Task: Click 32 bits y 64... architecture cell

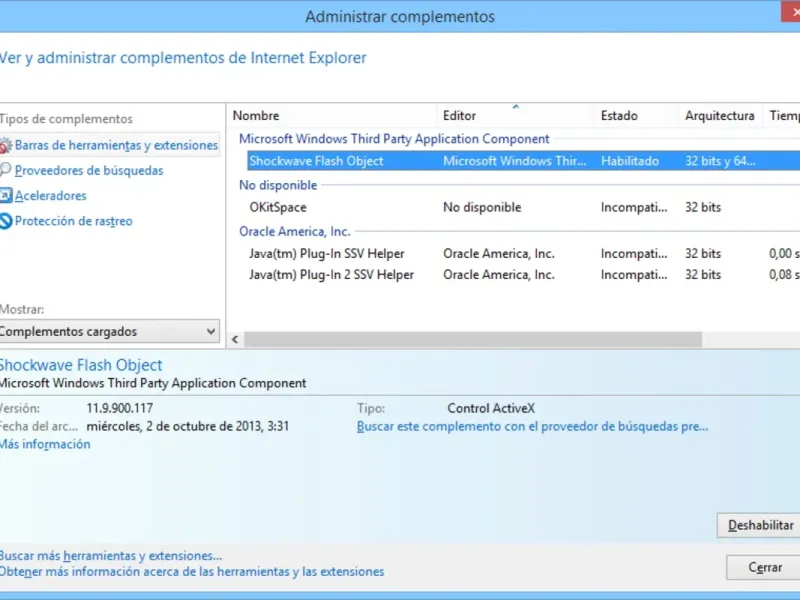Action: pyautogui.click(x=720, y=161)
